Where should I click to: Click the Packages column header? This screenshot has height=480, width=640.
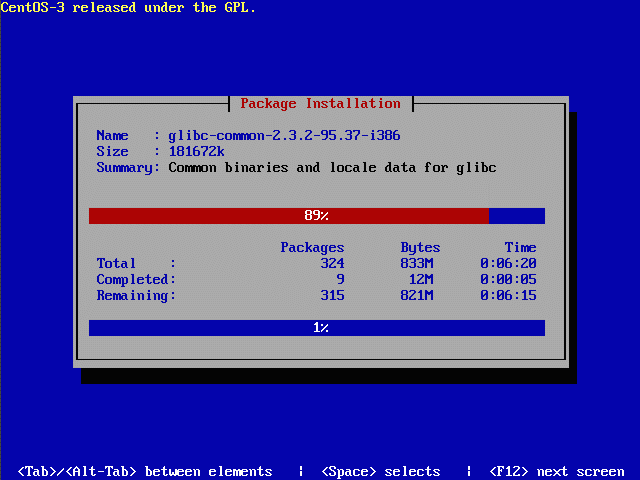pyautogui.click(x=312, y=247)
